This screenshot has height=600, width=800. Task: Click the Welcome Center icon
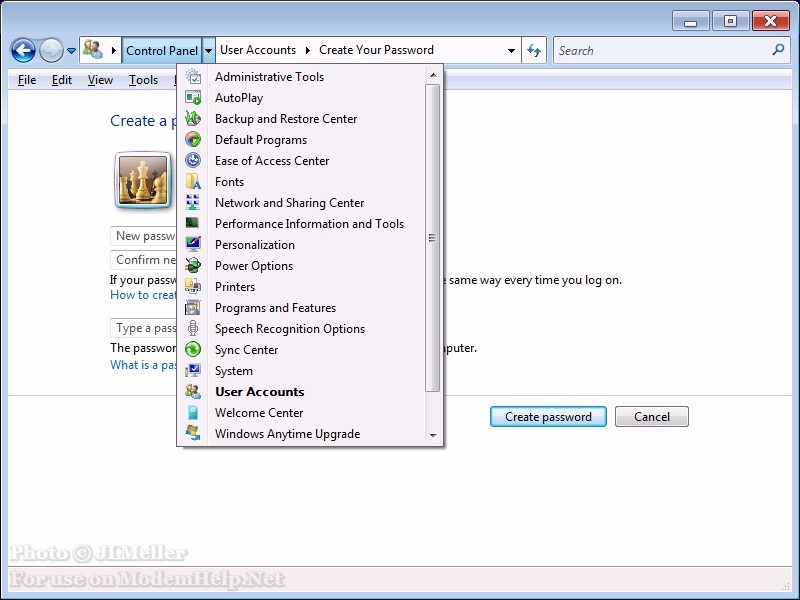click(193, 412)
